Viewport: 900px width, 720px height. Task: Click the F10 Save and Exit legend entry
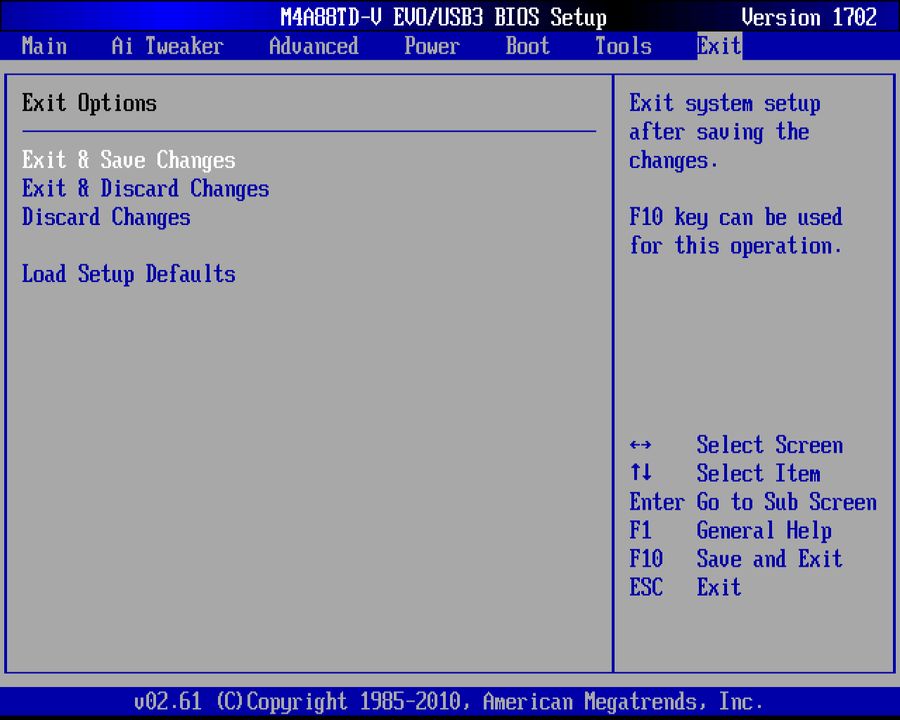tap(733, 559)
